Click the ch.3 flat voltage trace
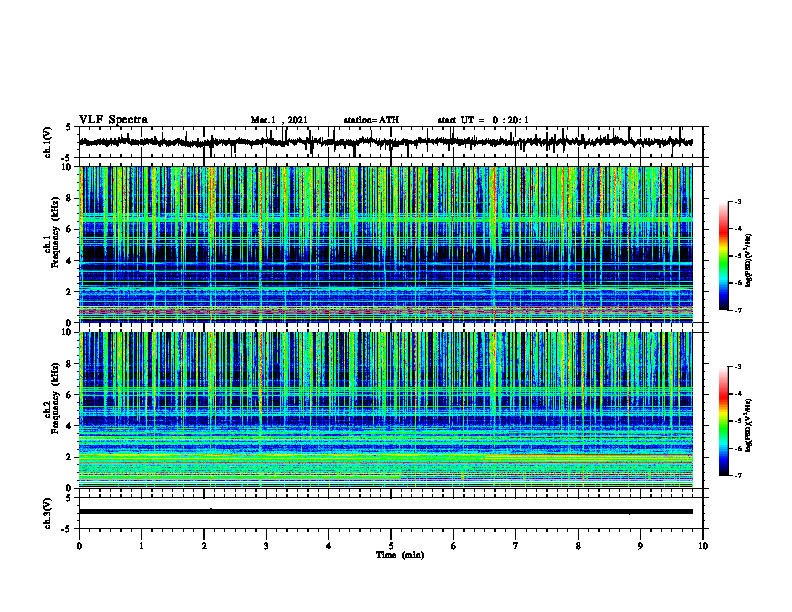 point(386,512)
